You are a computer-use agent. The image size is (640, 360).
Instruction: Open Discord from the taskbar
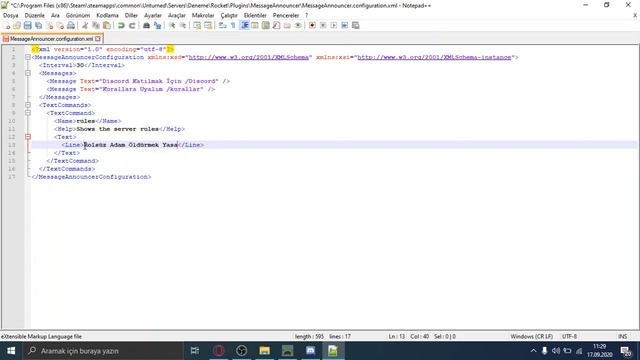(x=310, y=351)
